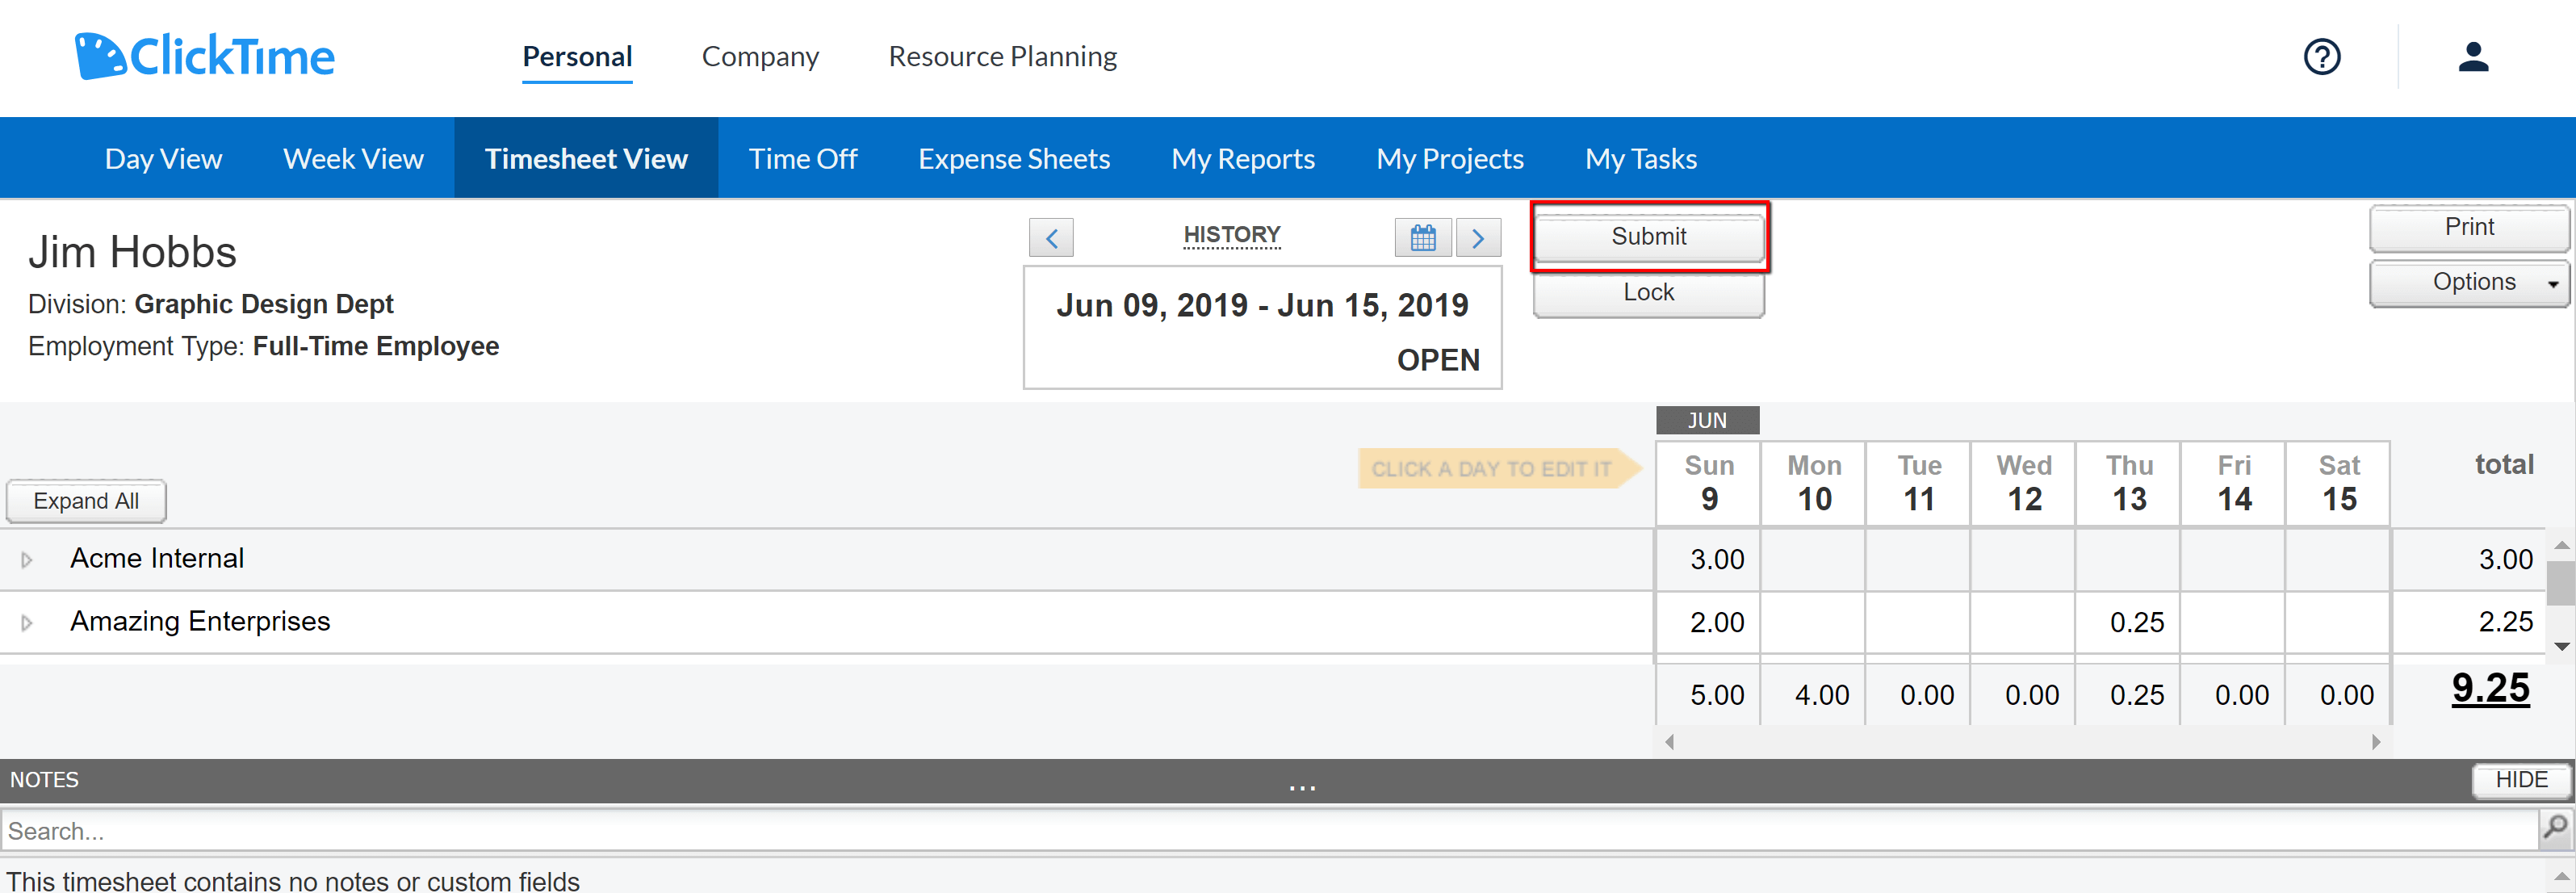Click Expand All button
The height and width of the screenshot is (893, 2576).
(x=86, y=501)
